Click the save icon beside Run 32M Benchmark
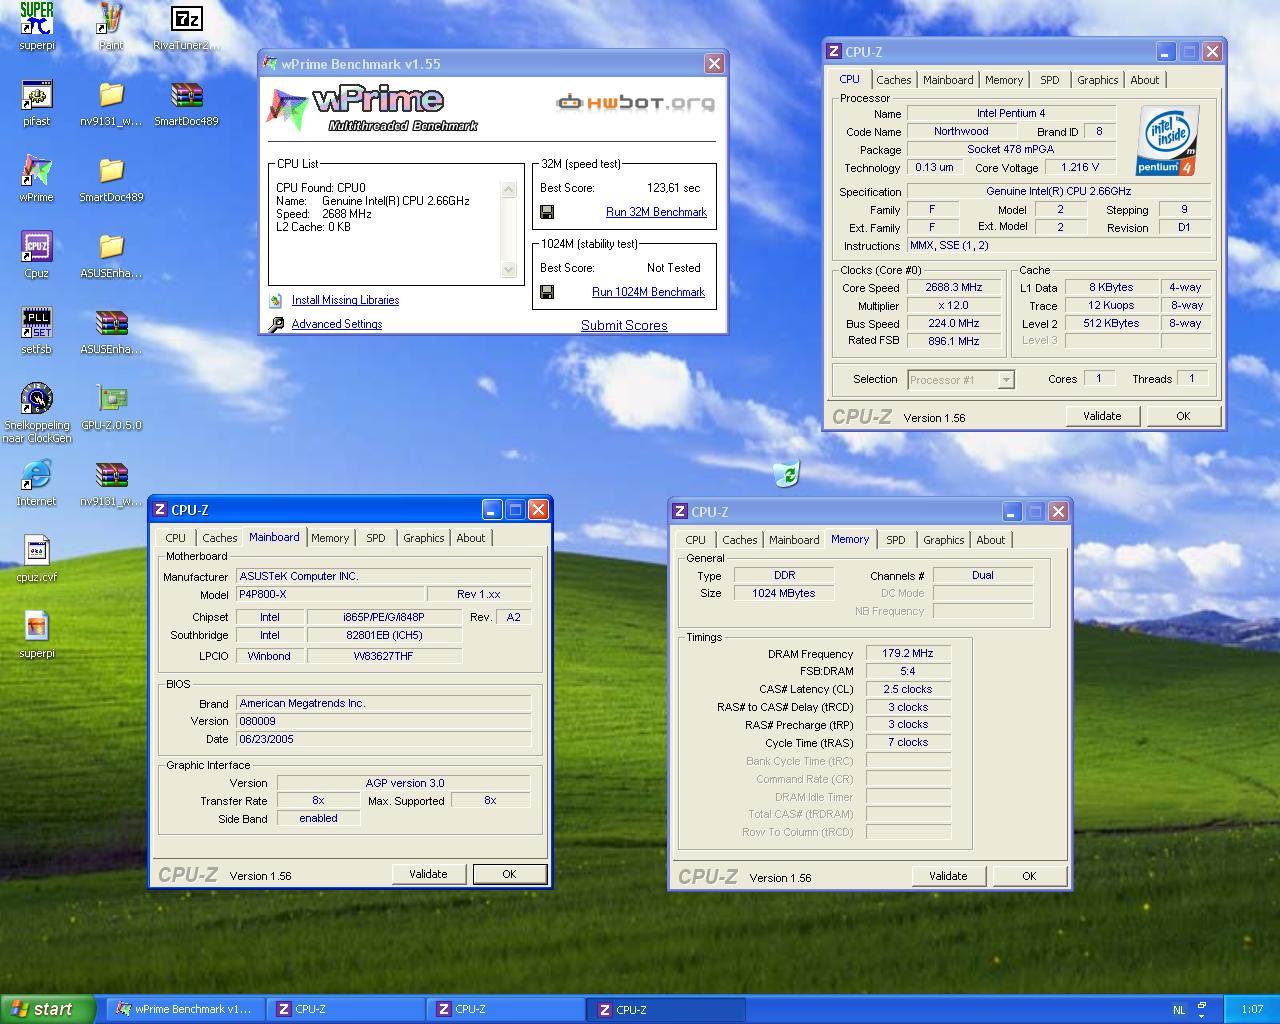 click(547, 212)
